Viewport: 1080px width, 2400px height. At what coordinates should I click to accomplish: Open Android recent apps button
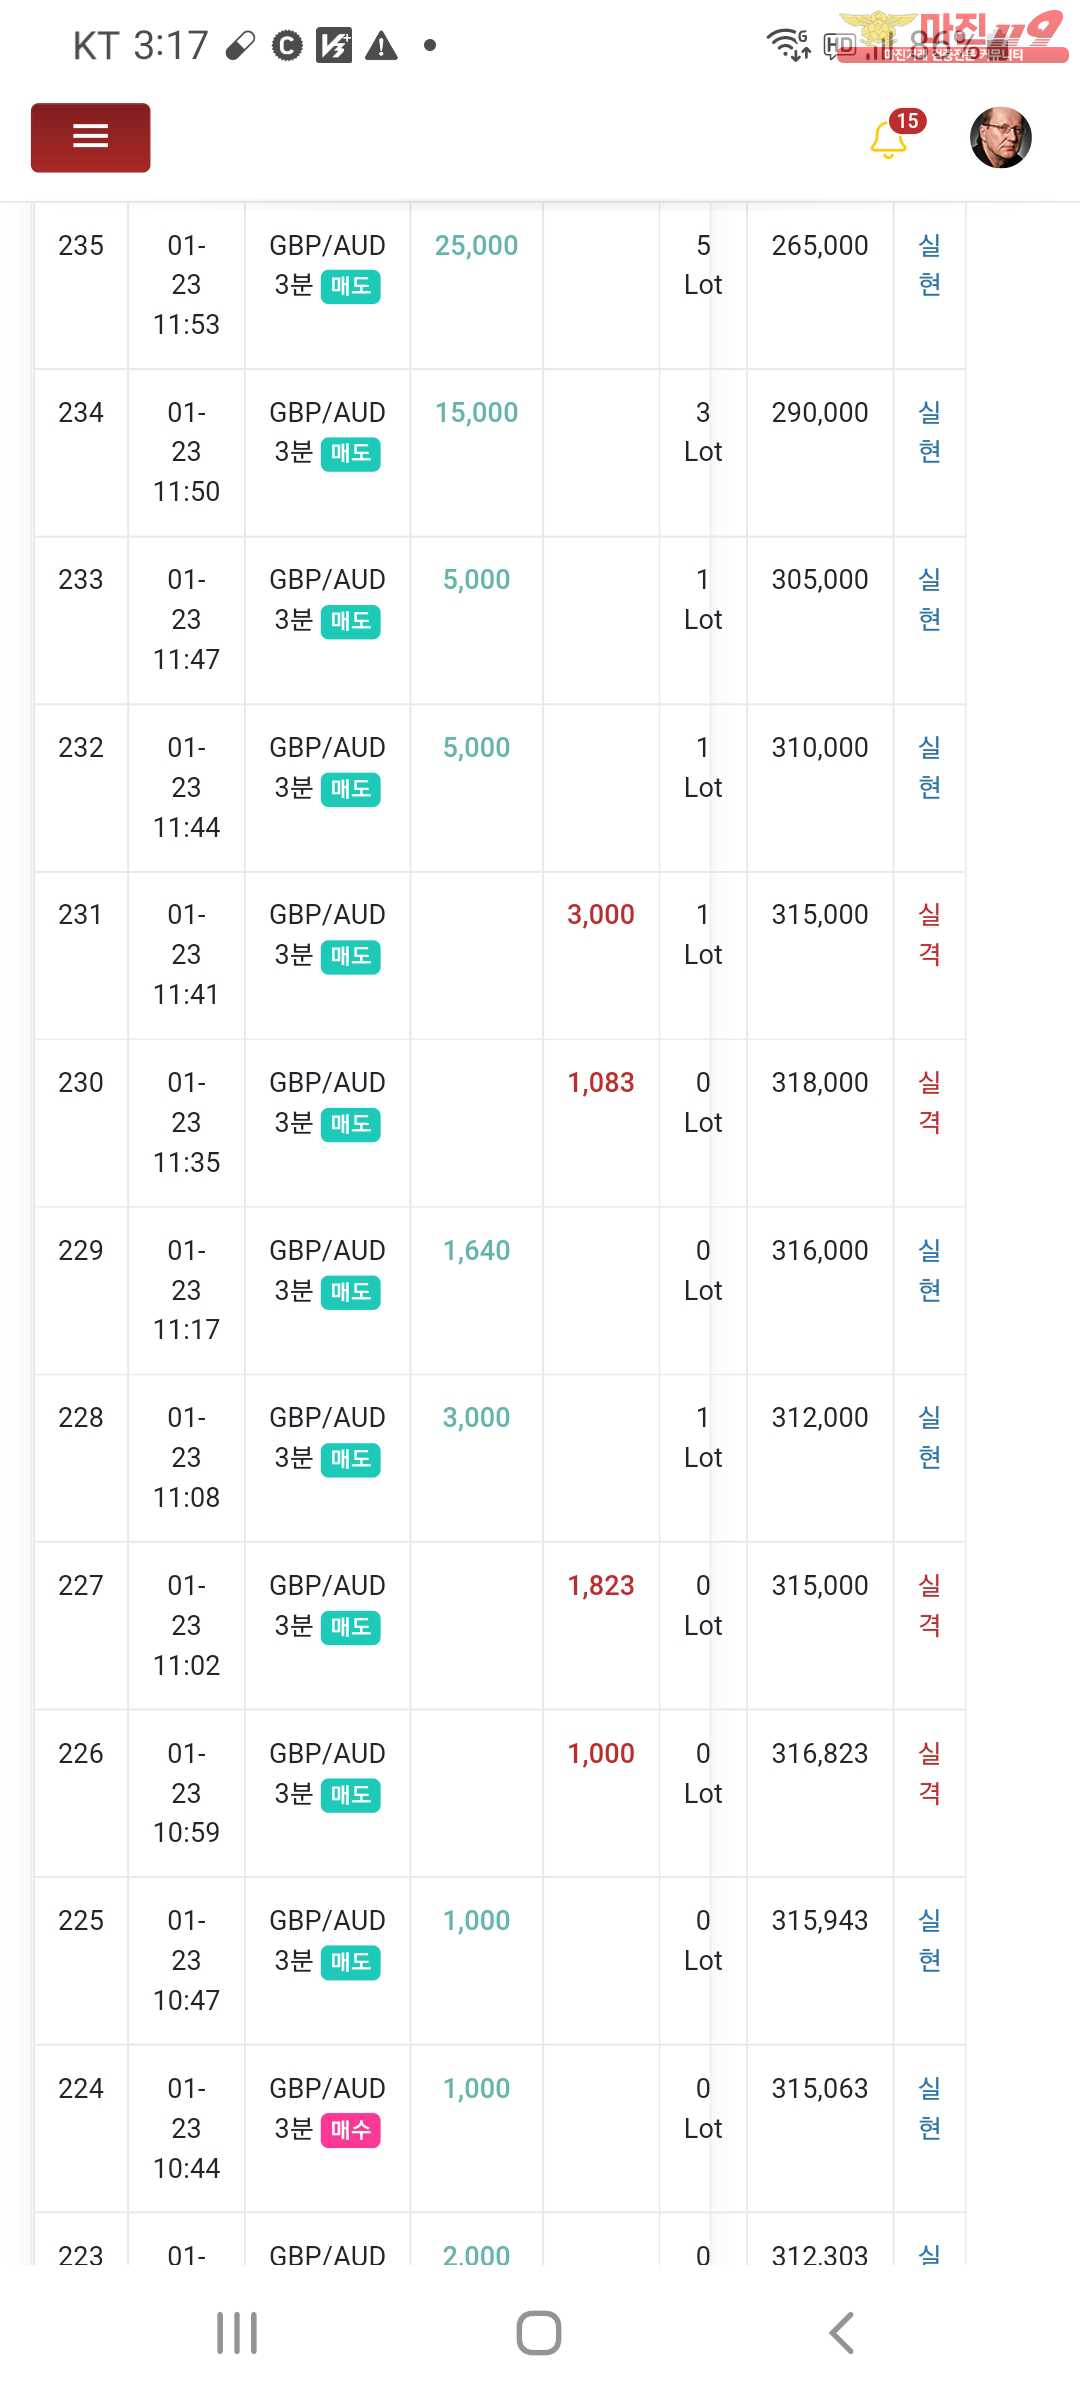tap(237, 2333)
